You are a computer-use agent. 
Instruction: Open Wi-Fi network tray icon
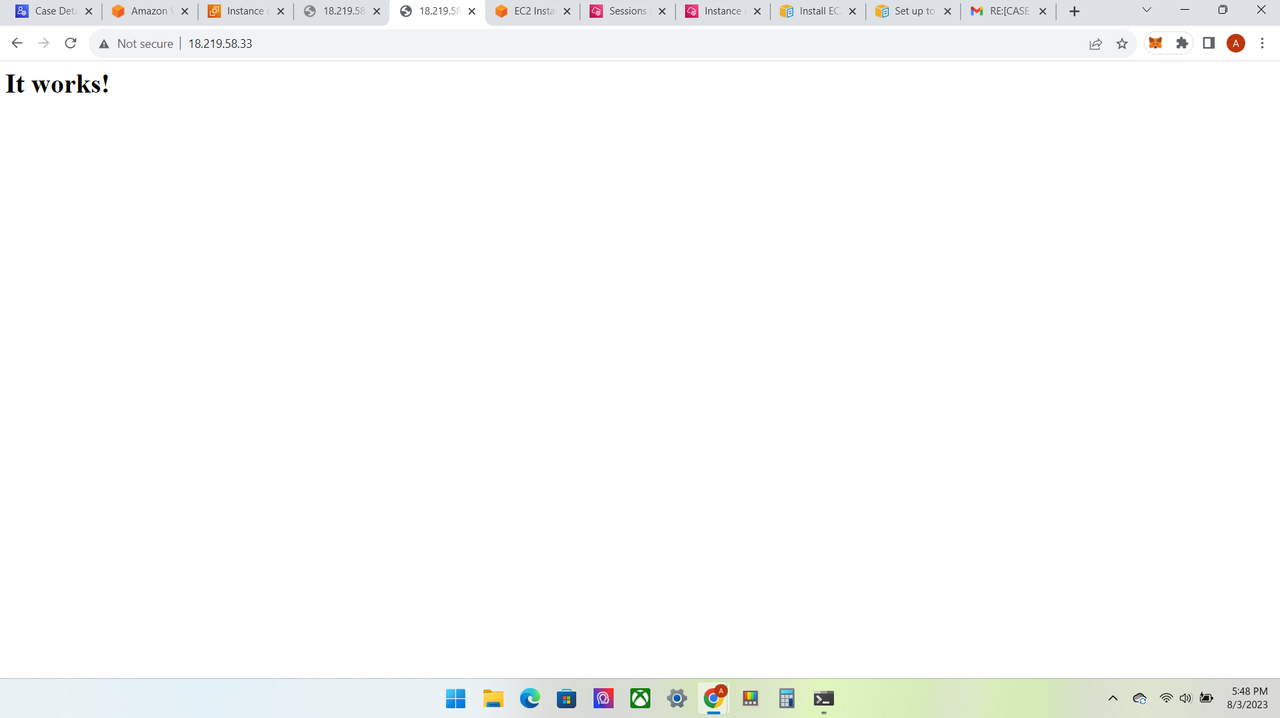coord(1166,698)
